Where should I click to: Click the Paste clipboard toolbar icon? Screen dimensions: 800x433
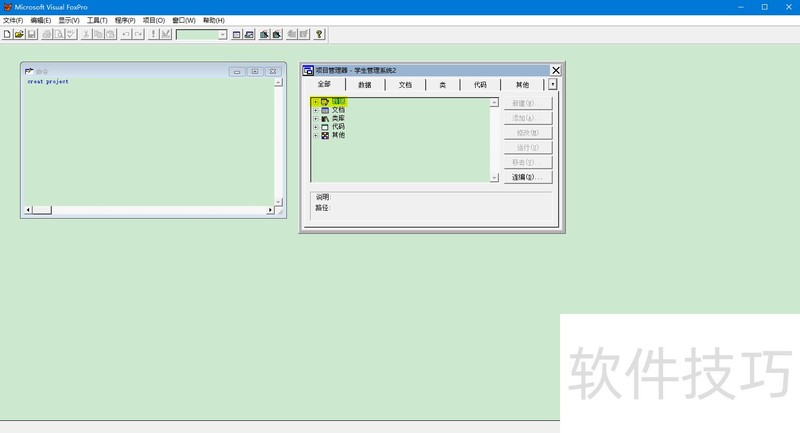pos(111,34)
